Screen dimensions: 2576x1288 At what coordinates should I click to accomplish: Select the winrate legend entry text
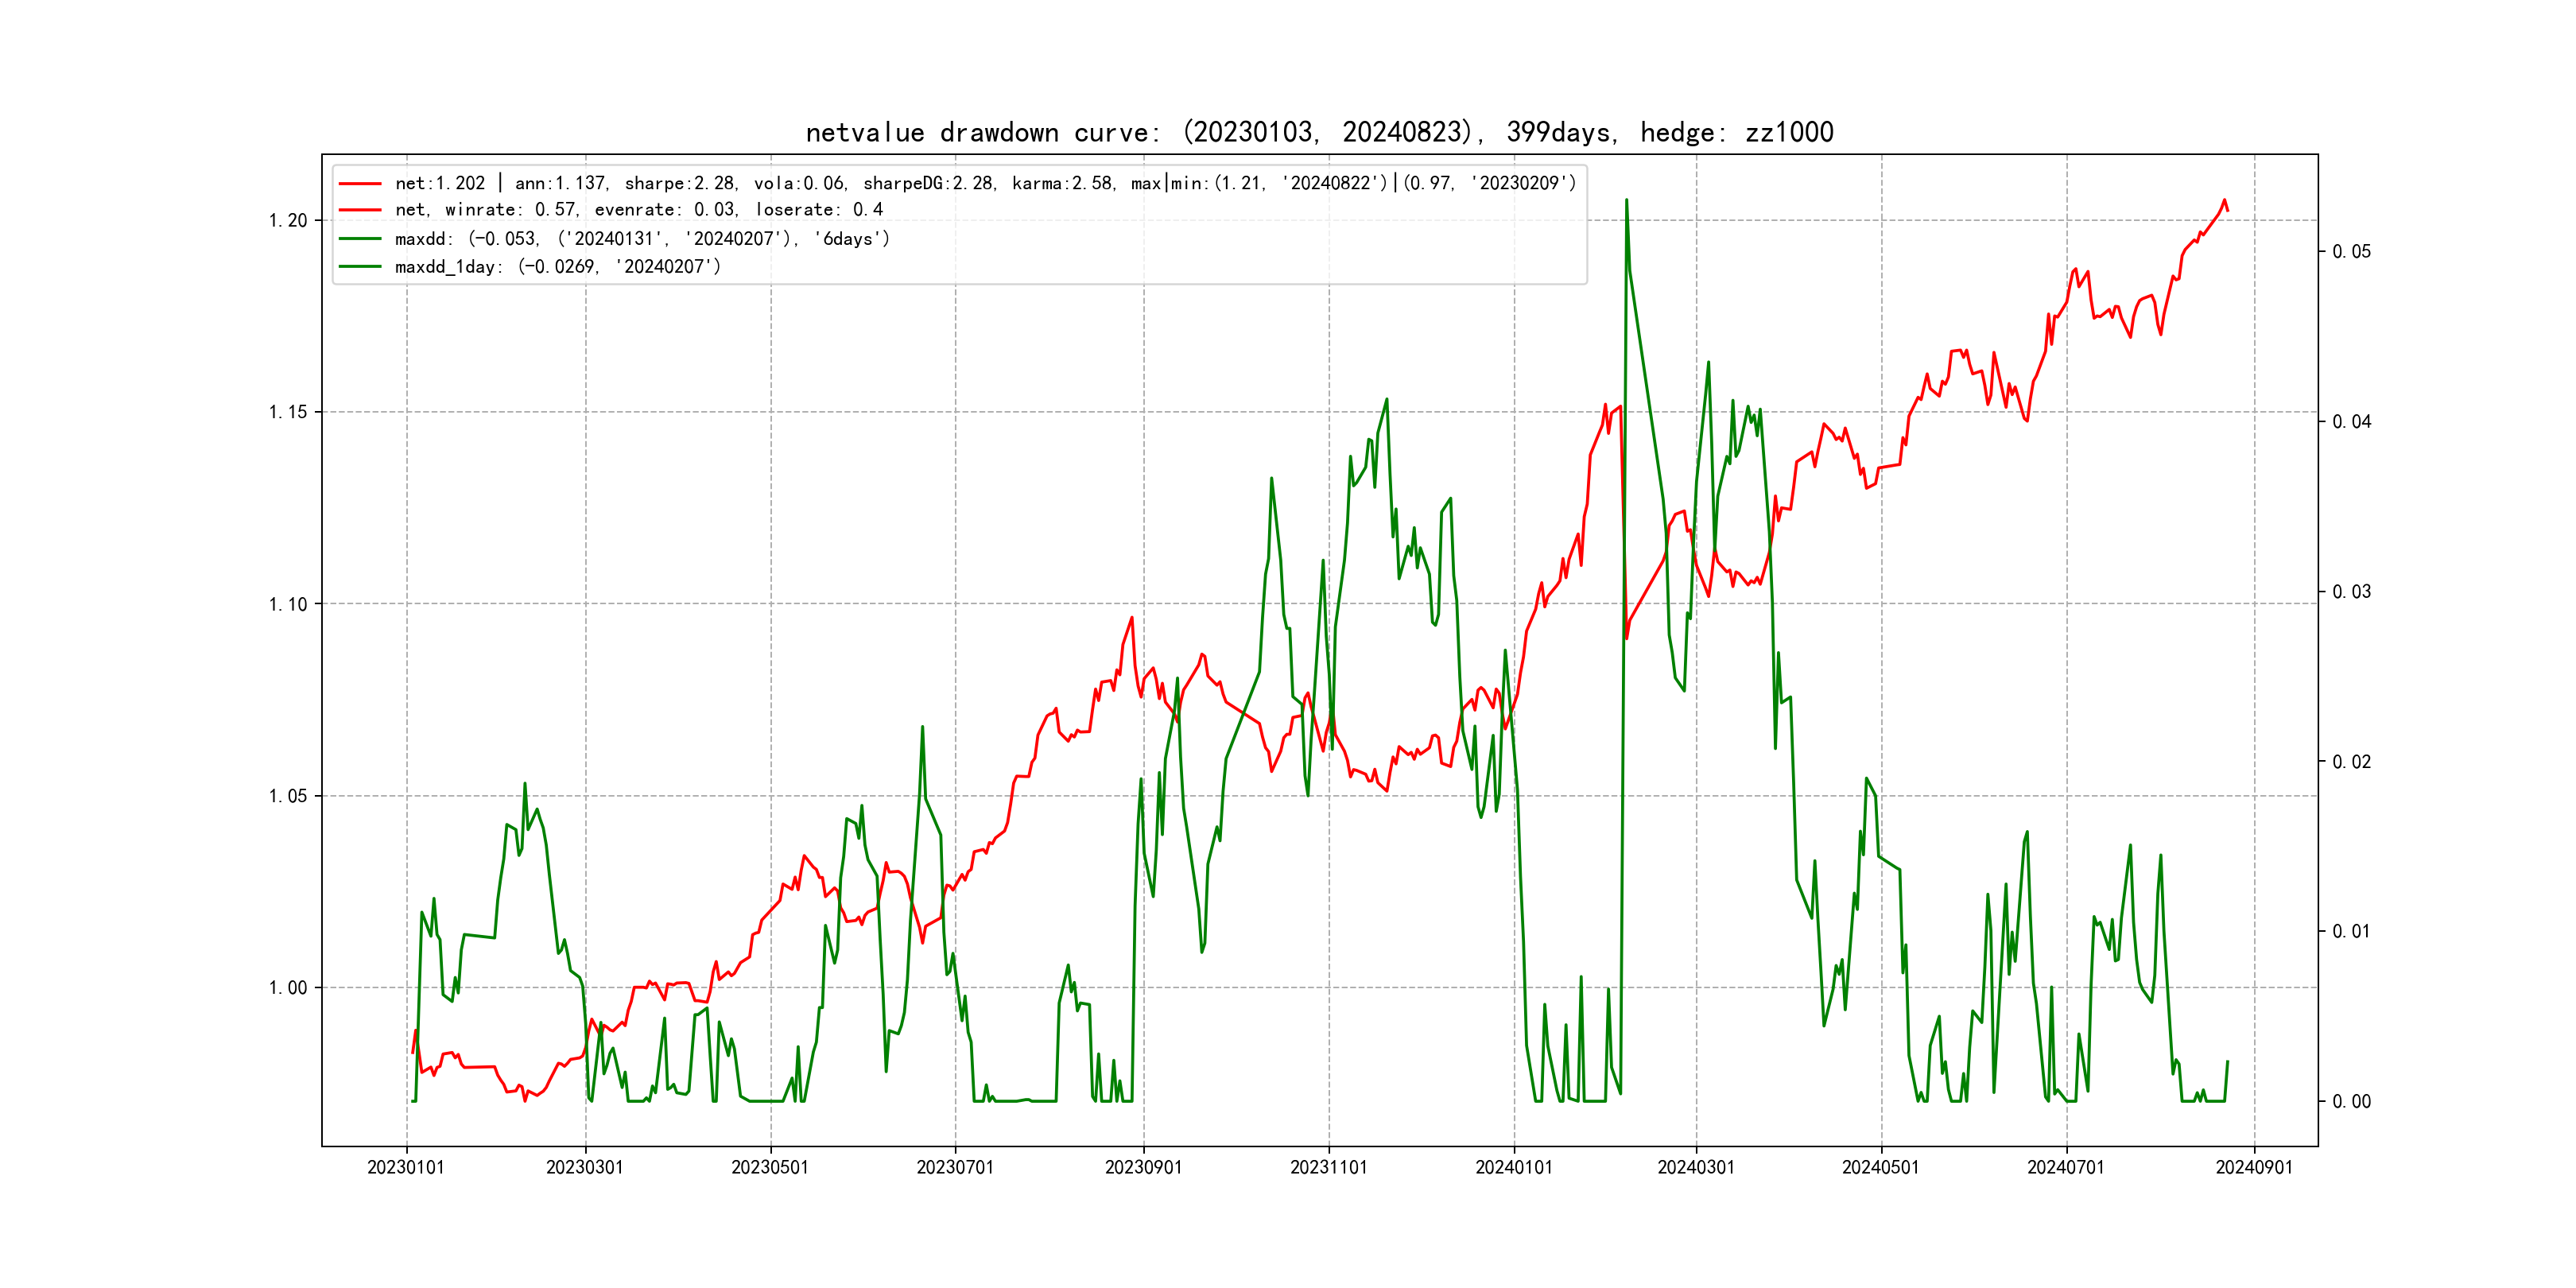tap(638, 210)
